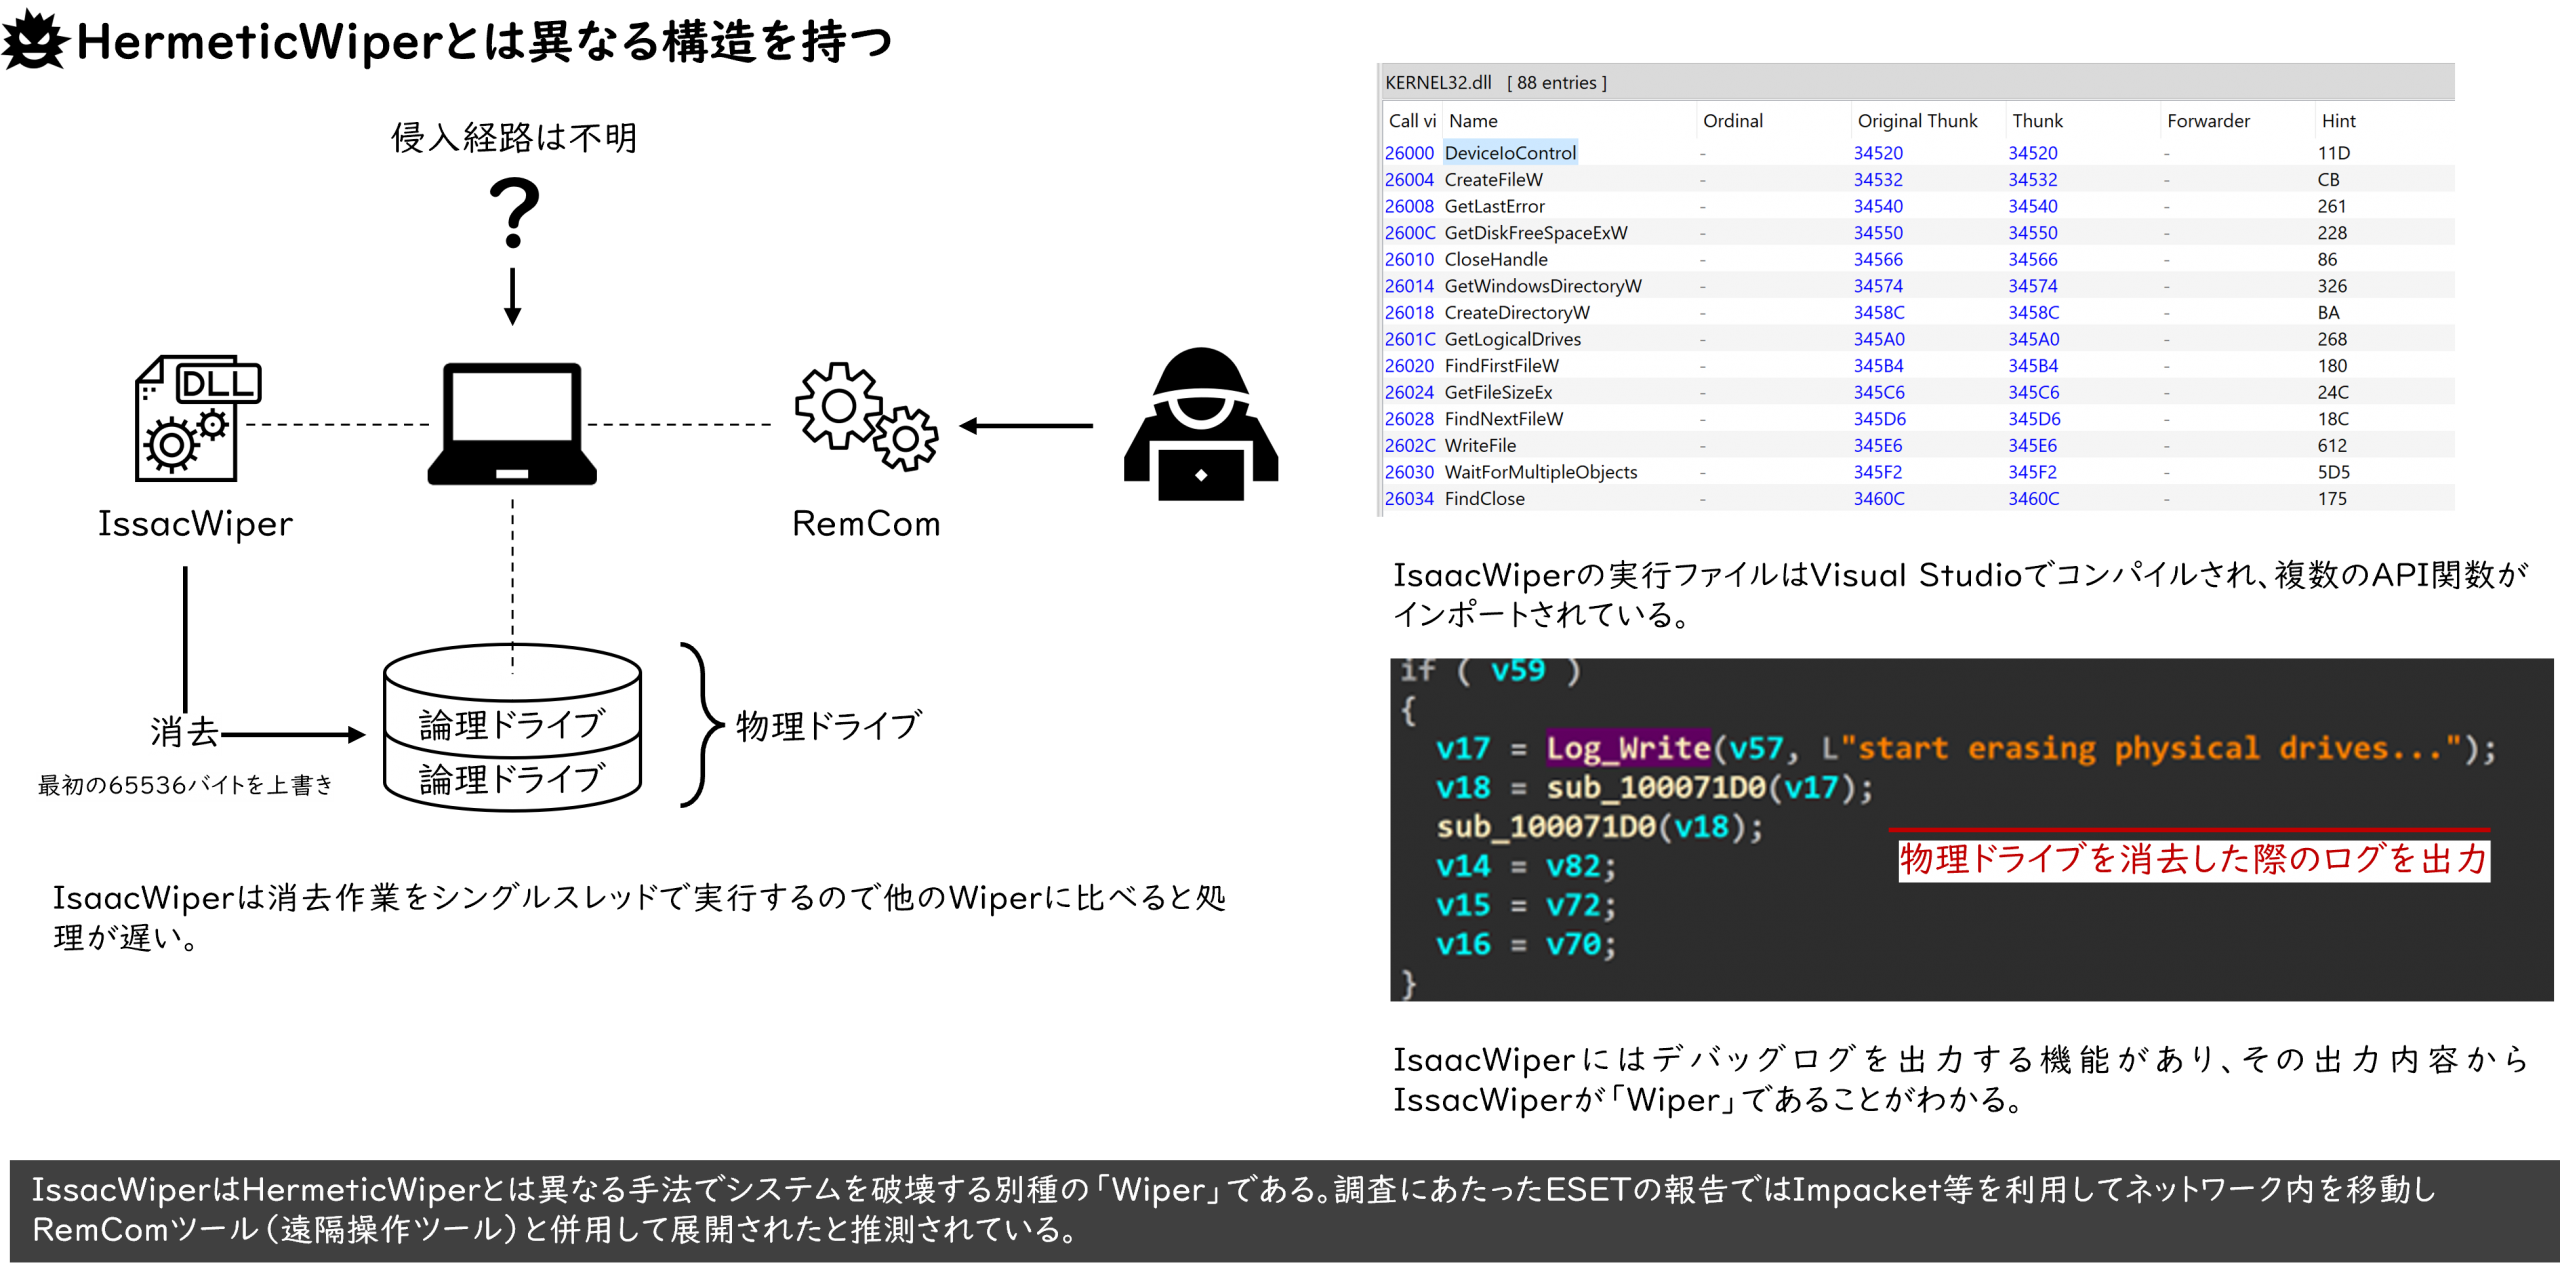Click the Original Thunk column header
This screenshot has width=2560, height=1271.
coord(1917,121)
